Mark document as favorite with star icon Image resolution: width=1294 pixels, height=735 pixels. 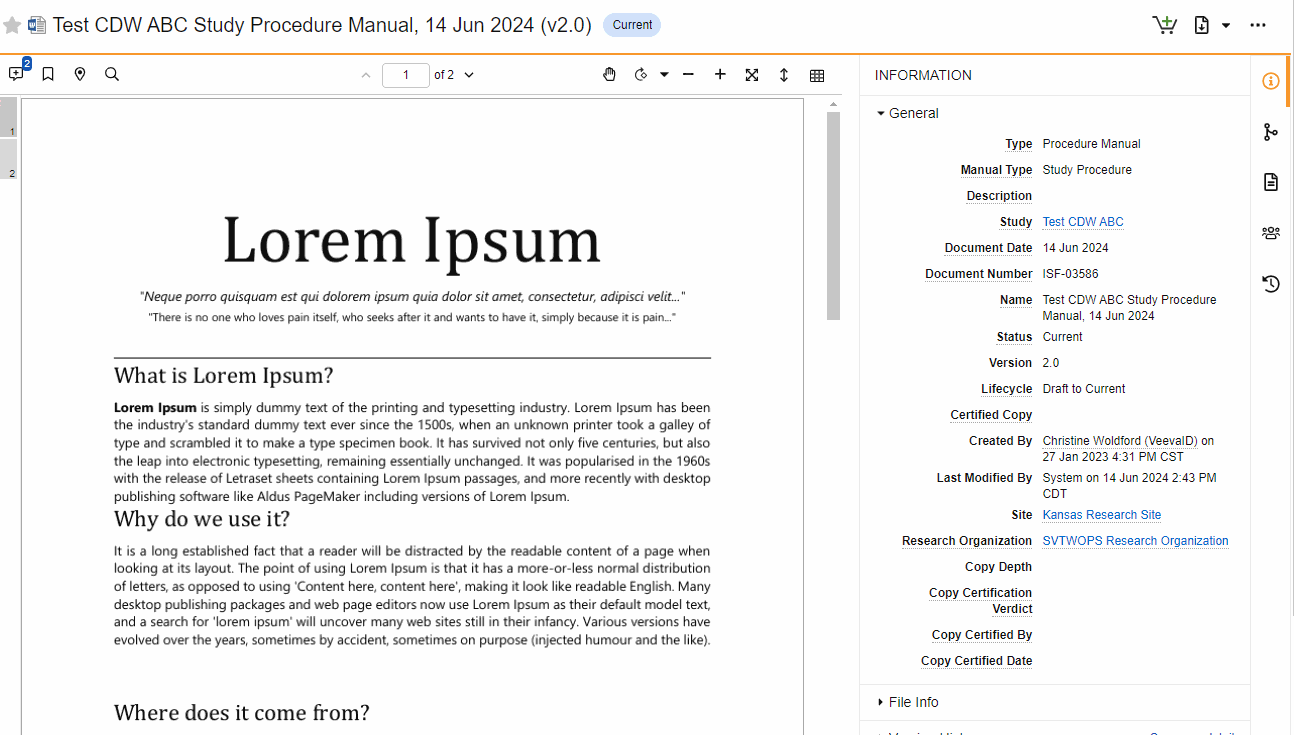pos(12,26)
